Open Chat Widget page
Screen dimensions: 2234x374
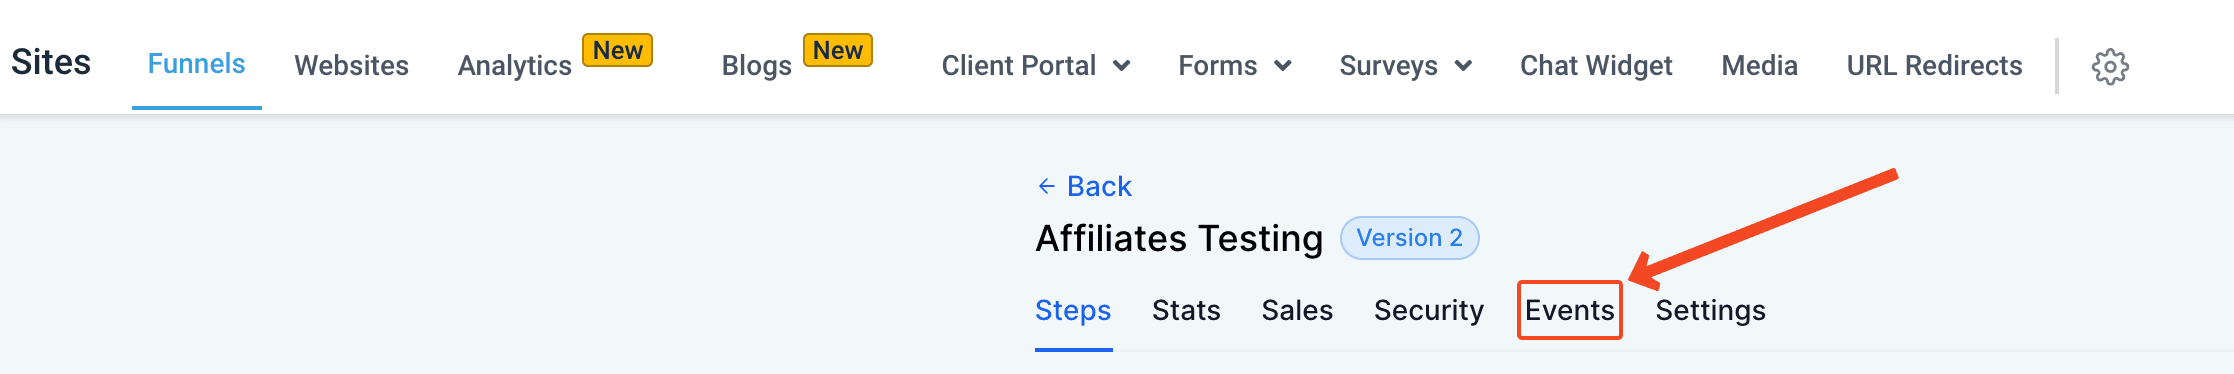click(x=1596, y=66)
